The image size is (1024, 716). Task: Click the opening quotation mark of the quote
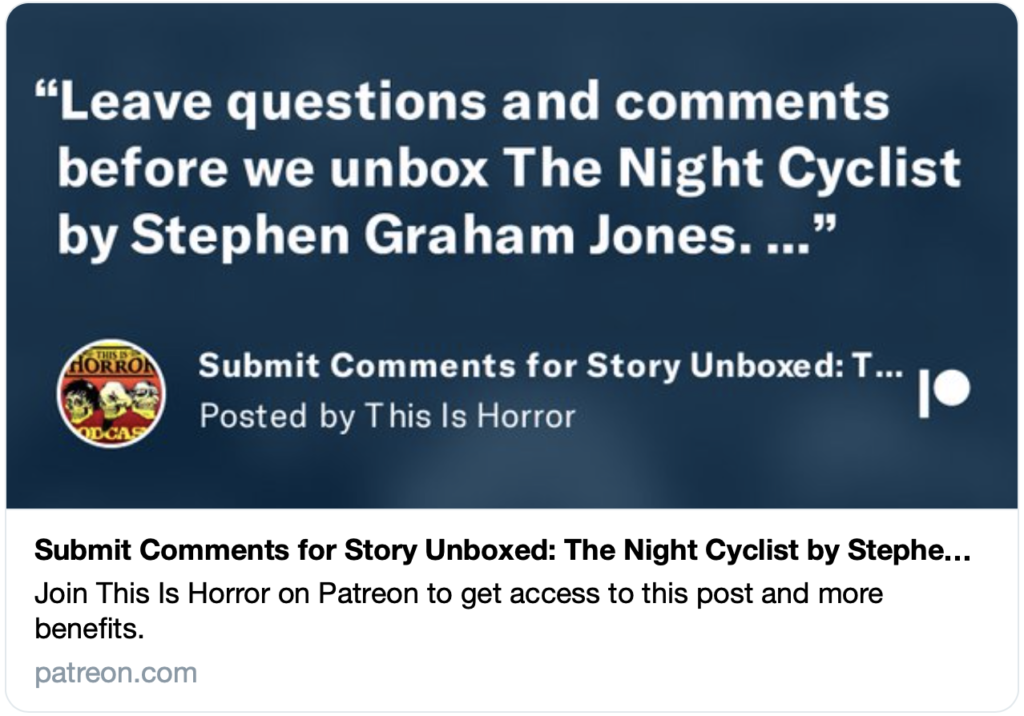pos(46,99)
